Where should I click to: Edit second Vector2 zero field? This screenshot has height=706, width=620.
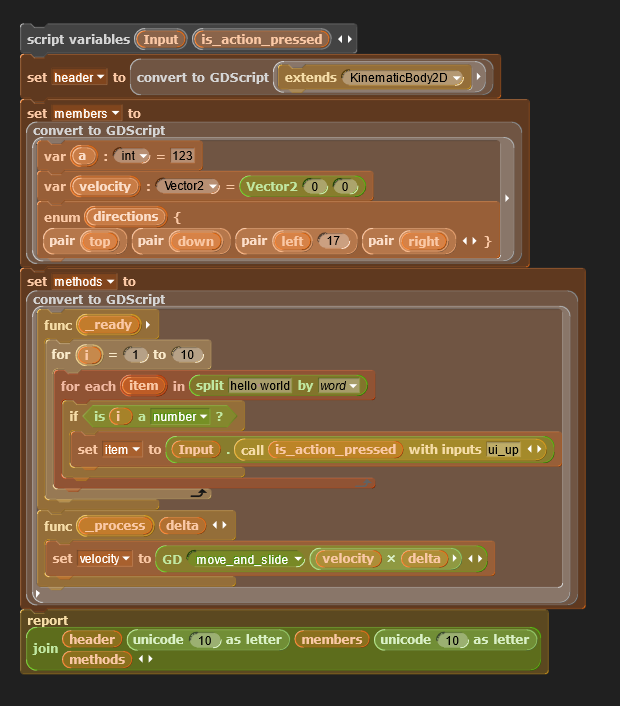point(345,186)
